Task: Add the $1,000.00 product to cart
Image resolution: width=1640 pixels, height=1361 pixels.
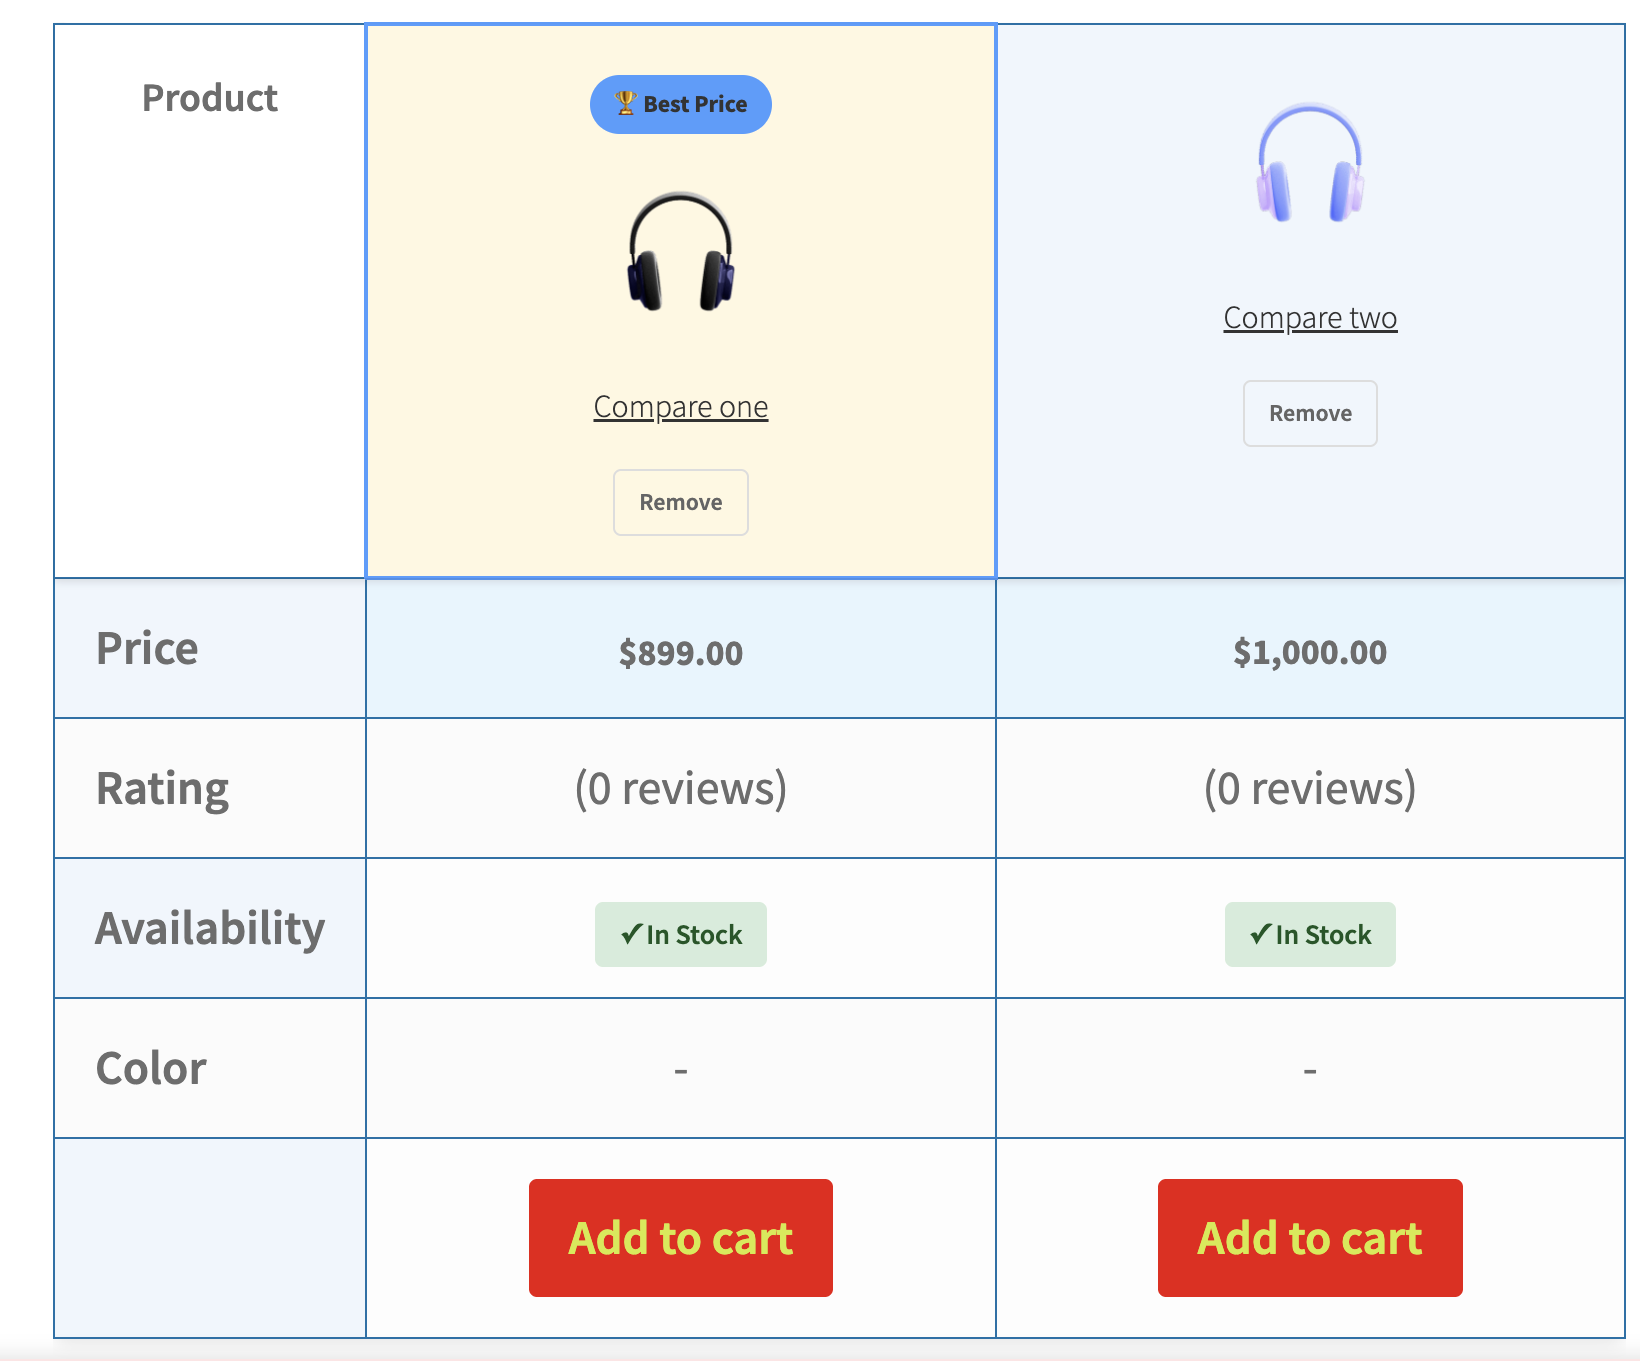Action: (x=1310, y=1238)
